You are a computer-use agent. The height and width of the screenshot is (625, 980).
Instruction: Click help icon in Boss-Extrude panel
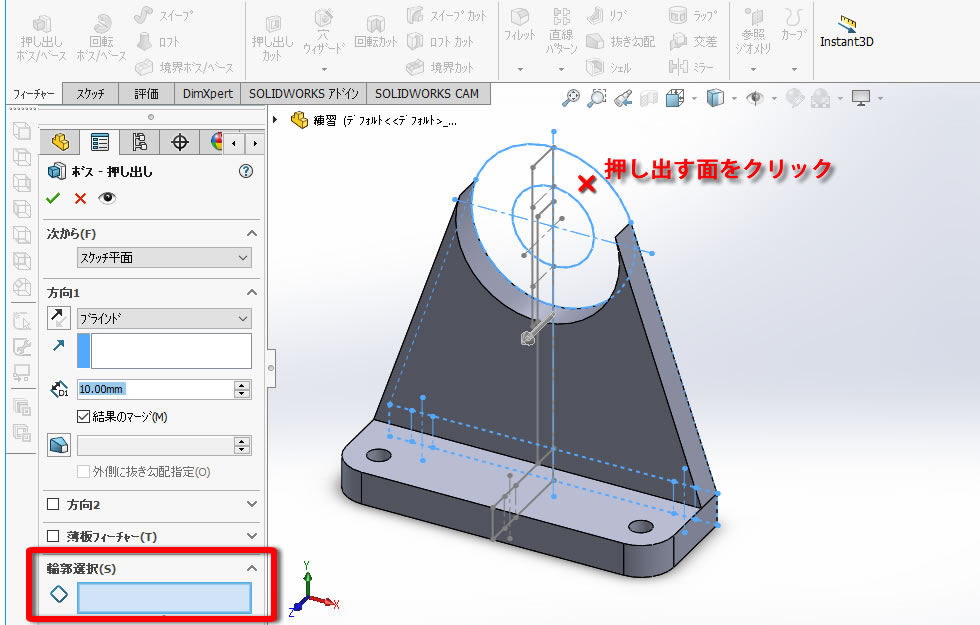tap(246, 171)
